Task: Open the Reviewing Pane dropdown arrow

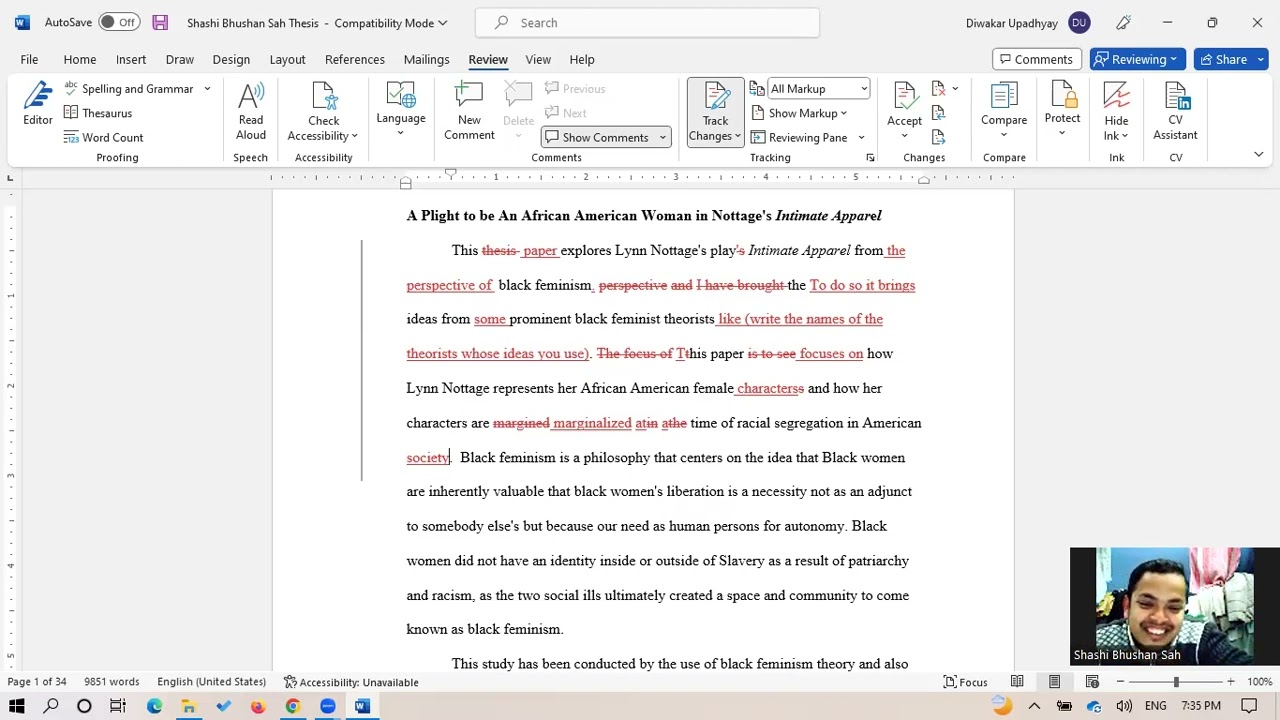Action: (x=859, y=137)
